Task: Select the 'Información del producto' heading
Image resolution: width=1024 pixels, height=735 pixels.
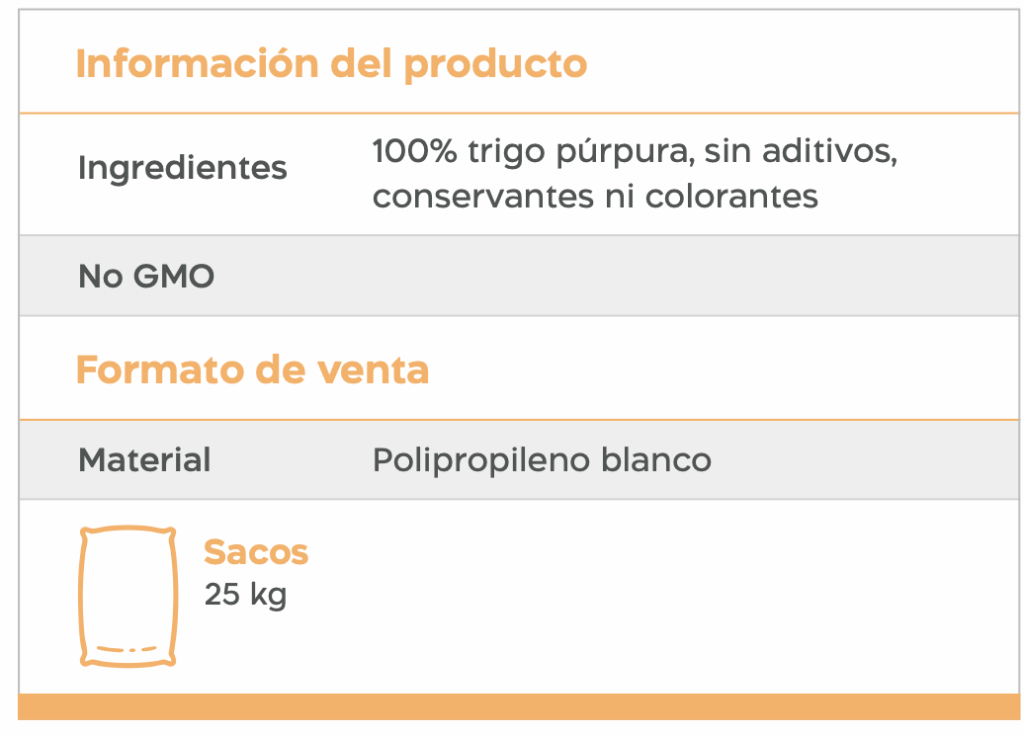Action: [331, 64]
